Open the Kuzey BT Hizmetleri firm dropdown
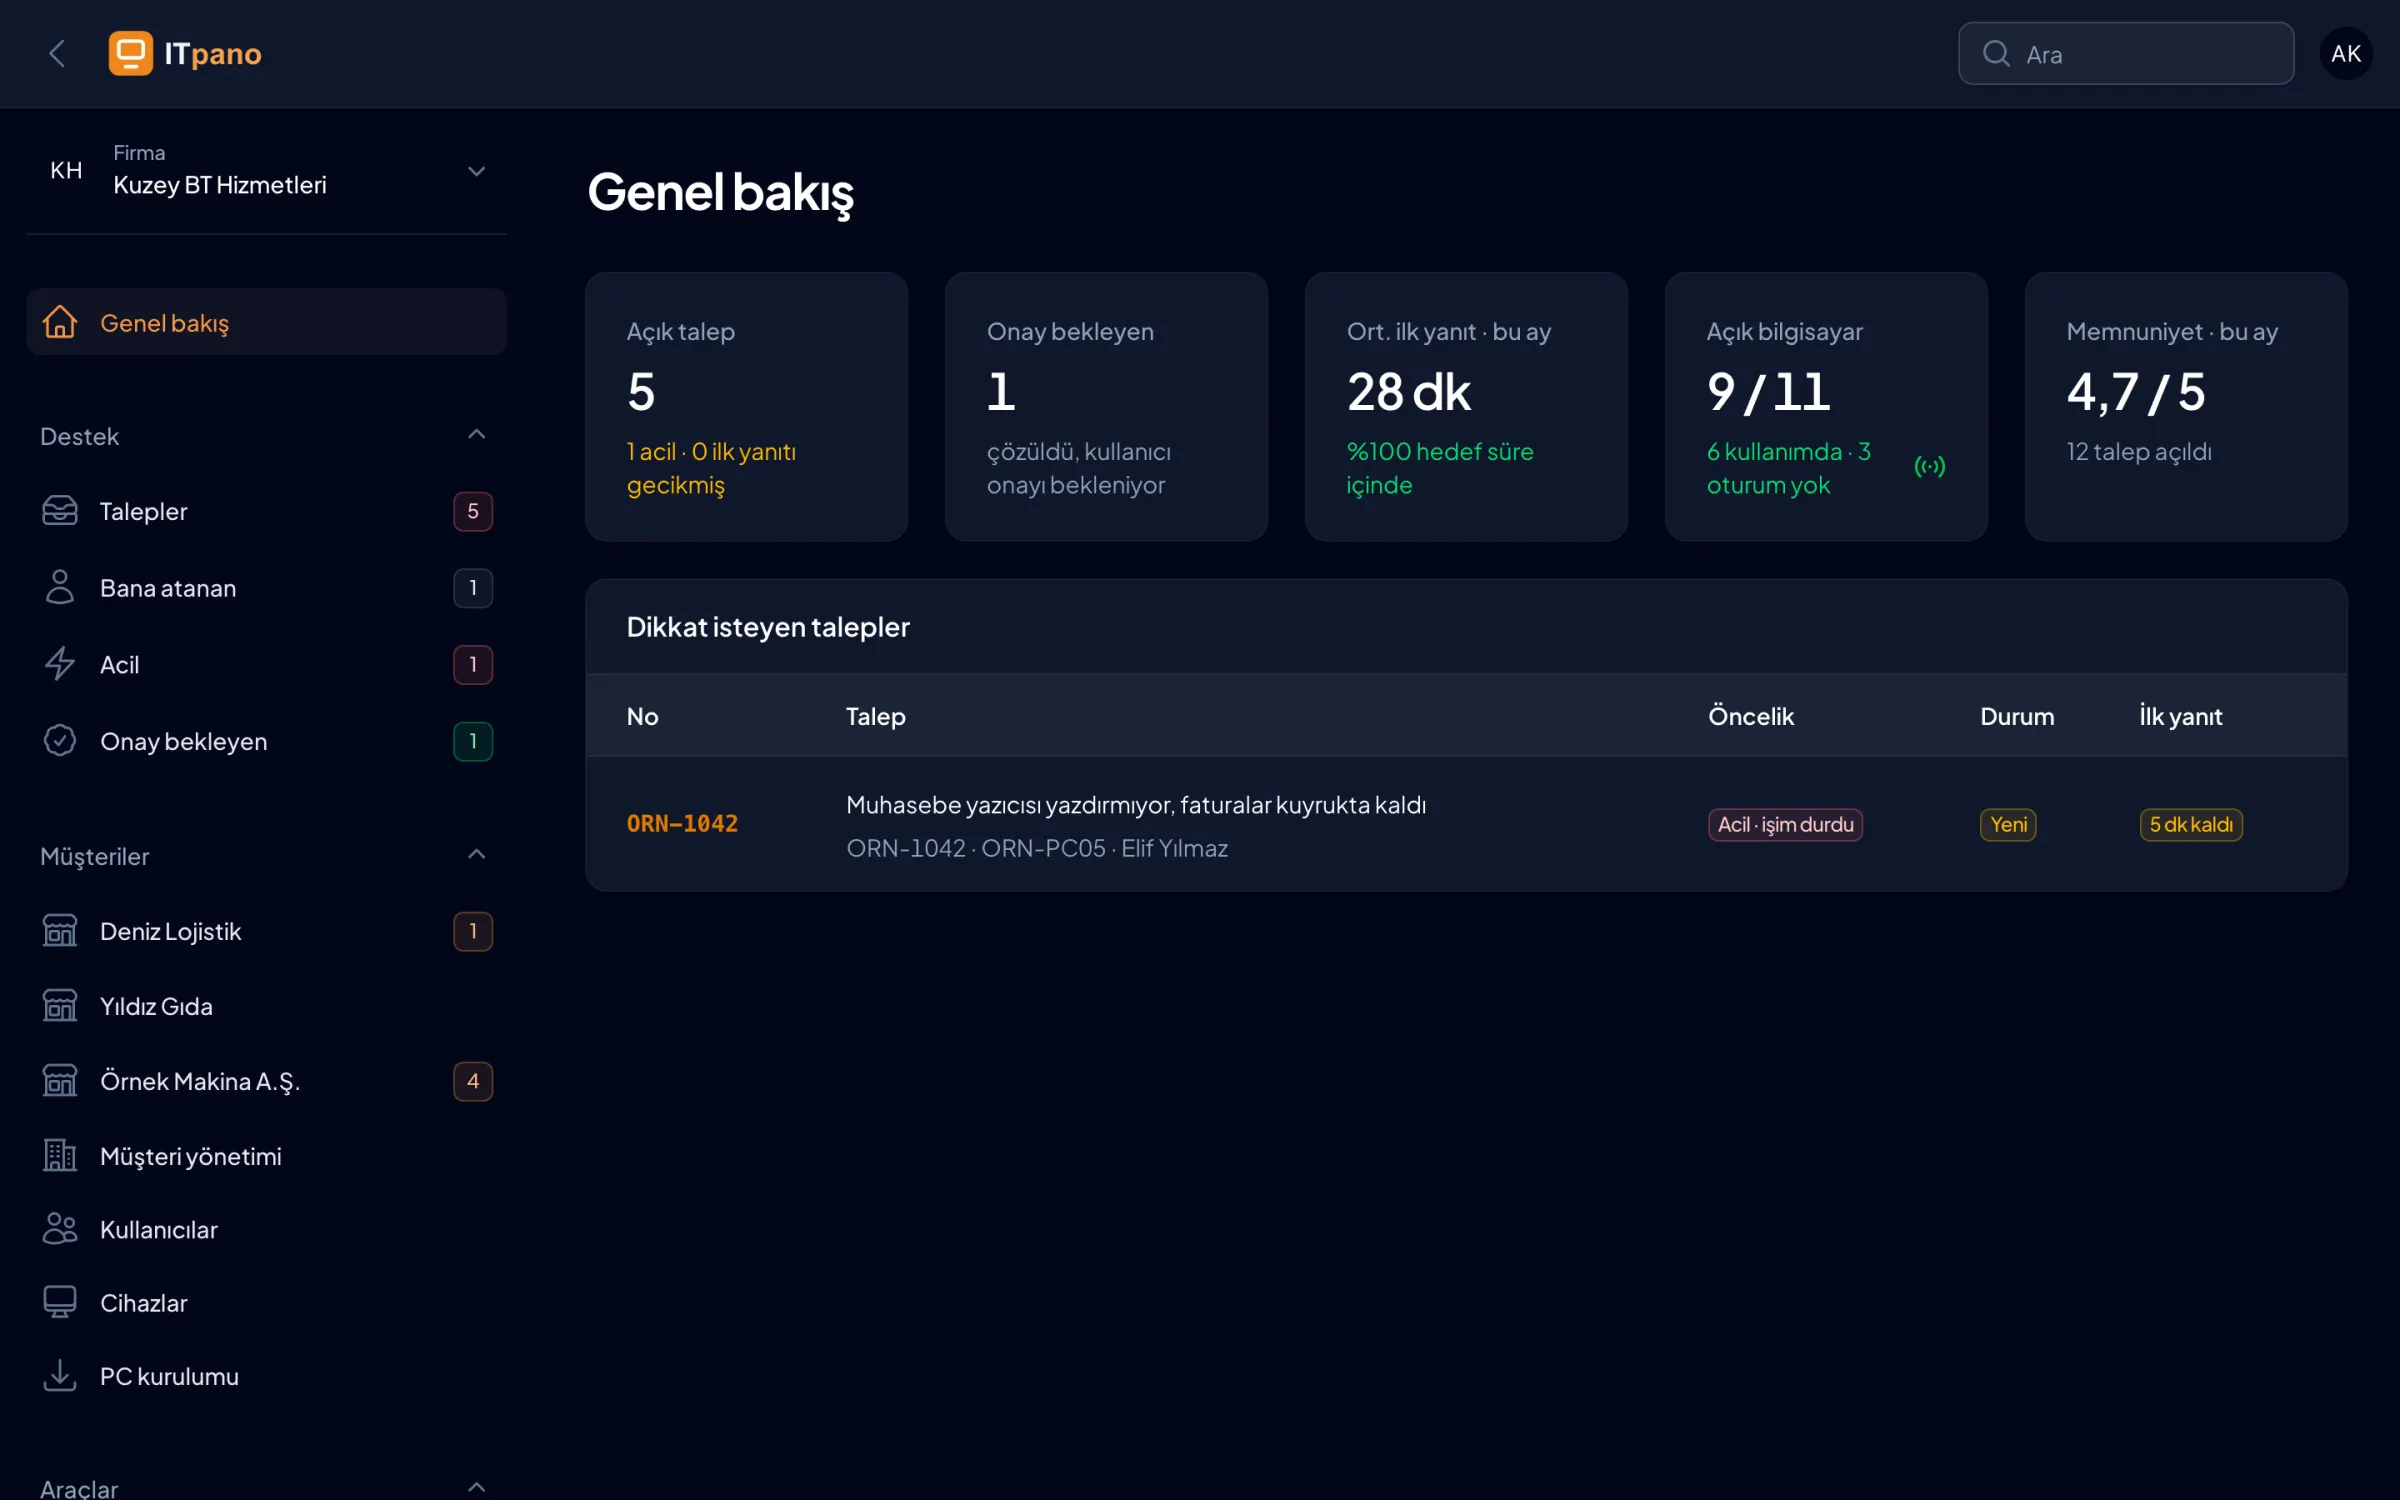2400x1500 pixels. pos(267,171)
